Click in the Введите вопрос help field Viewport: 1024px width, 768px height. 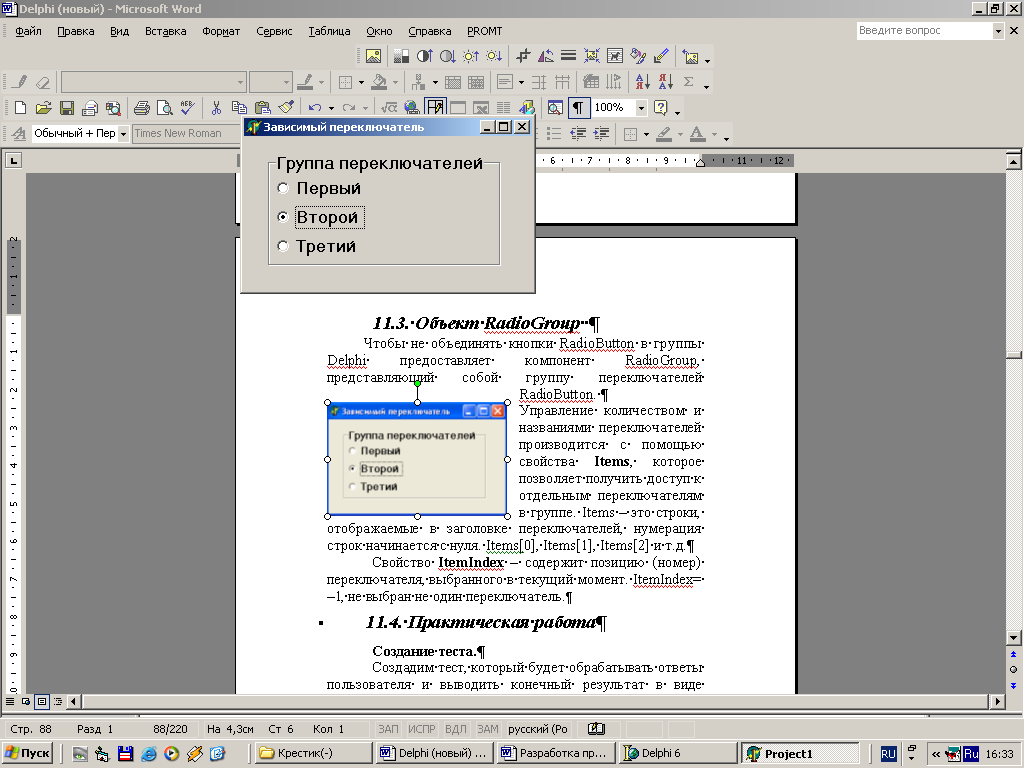924,31
